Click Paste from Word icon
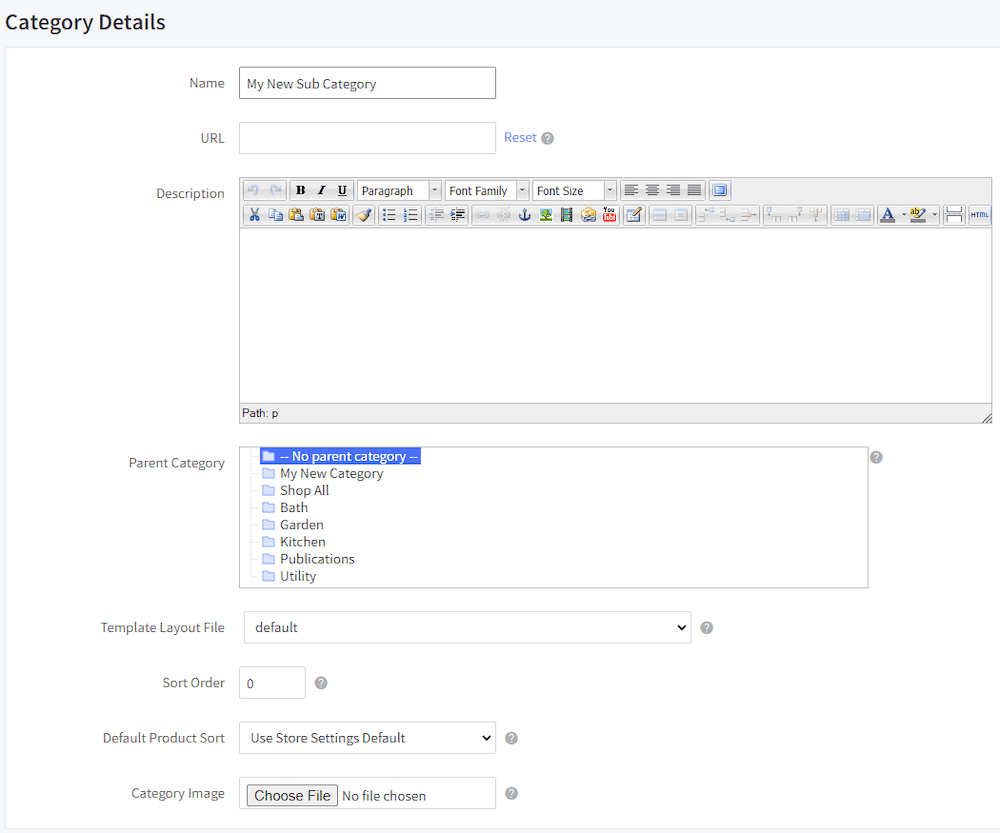The height and width of the screenshot is (833, 1000). [x=338, y=215]
